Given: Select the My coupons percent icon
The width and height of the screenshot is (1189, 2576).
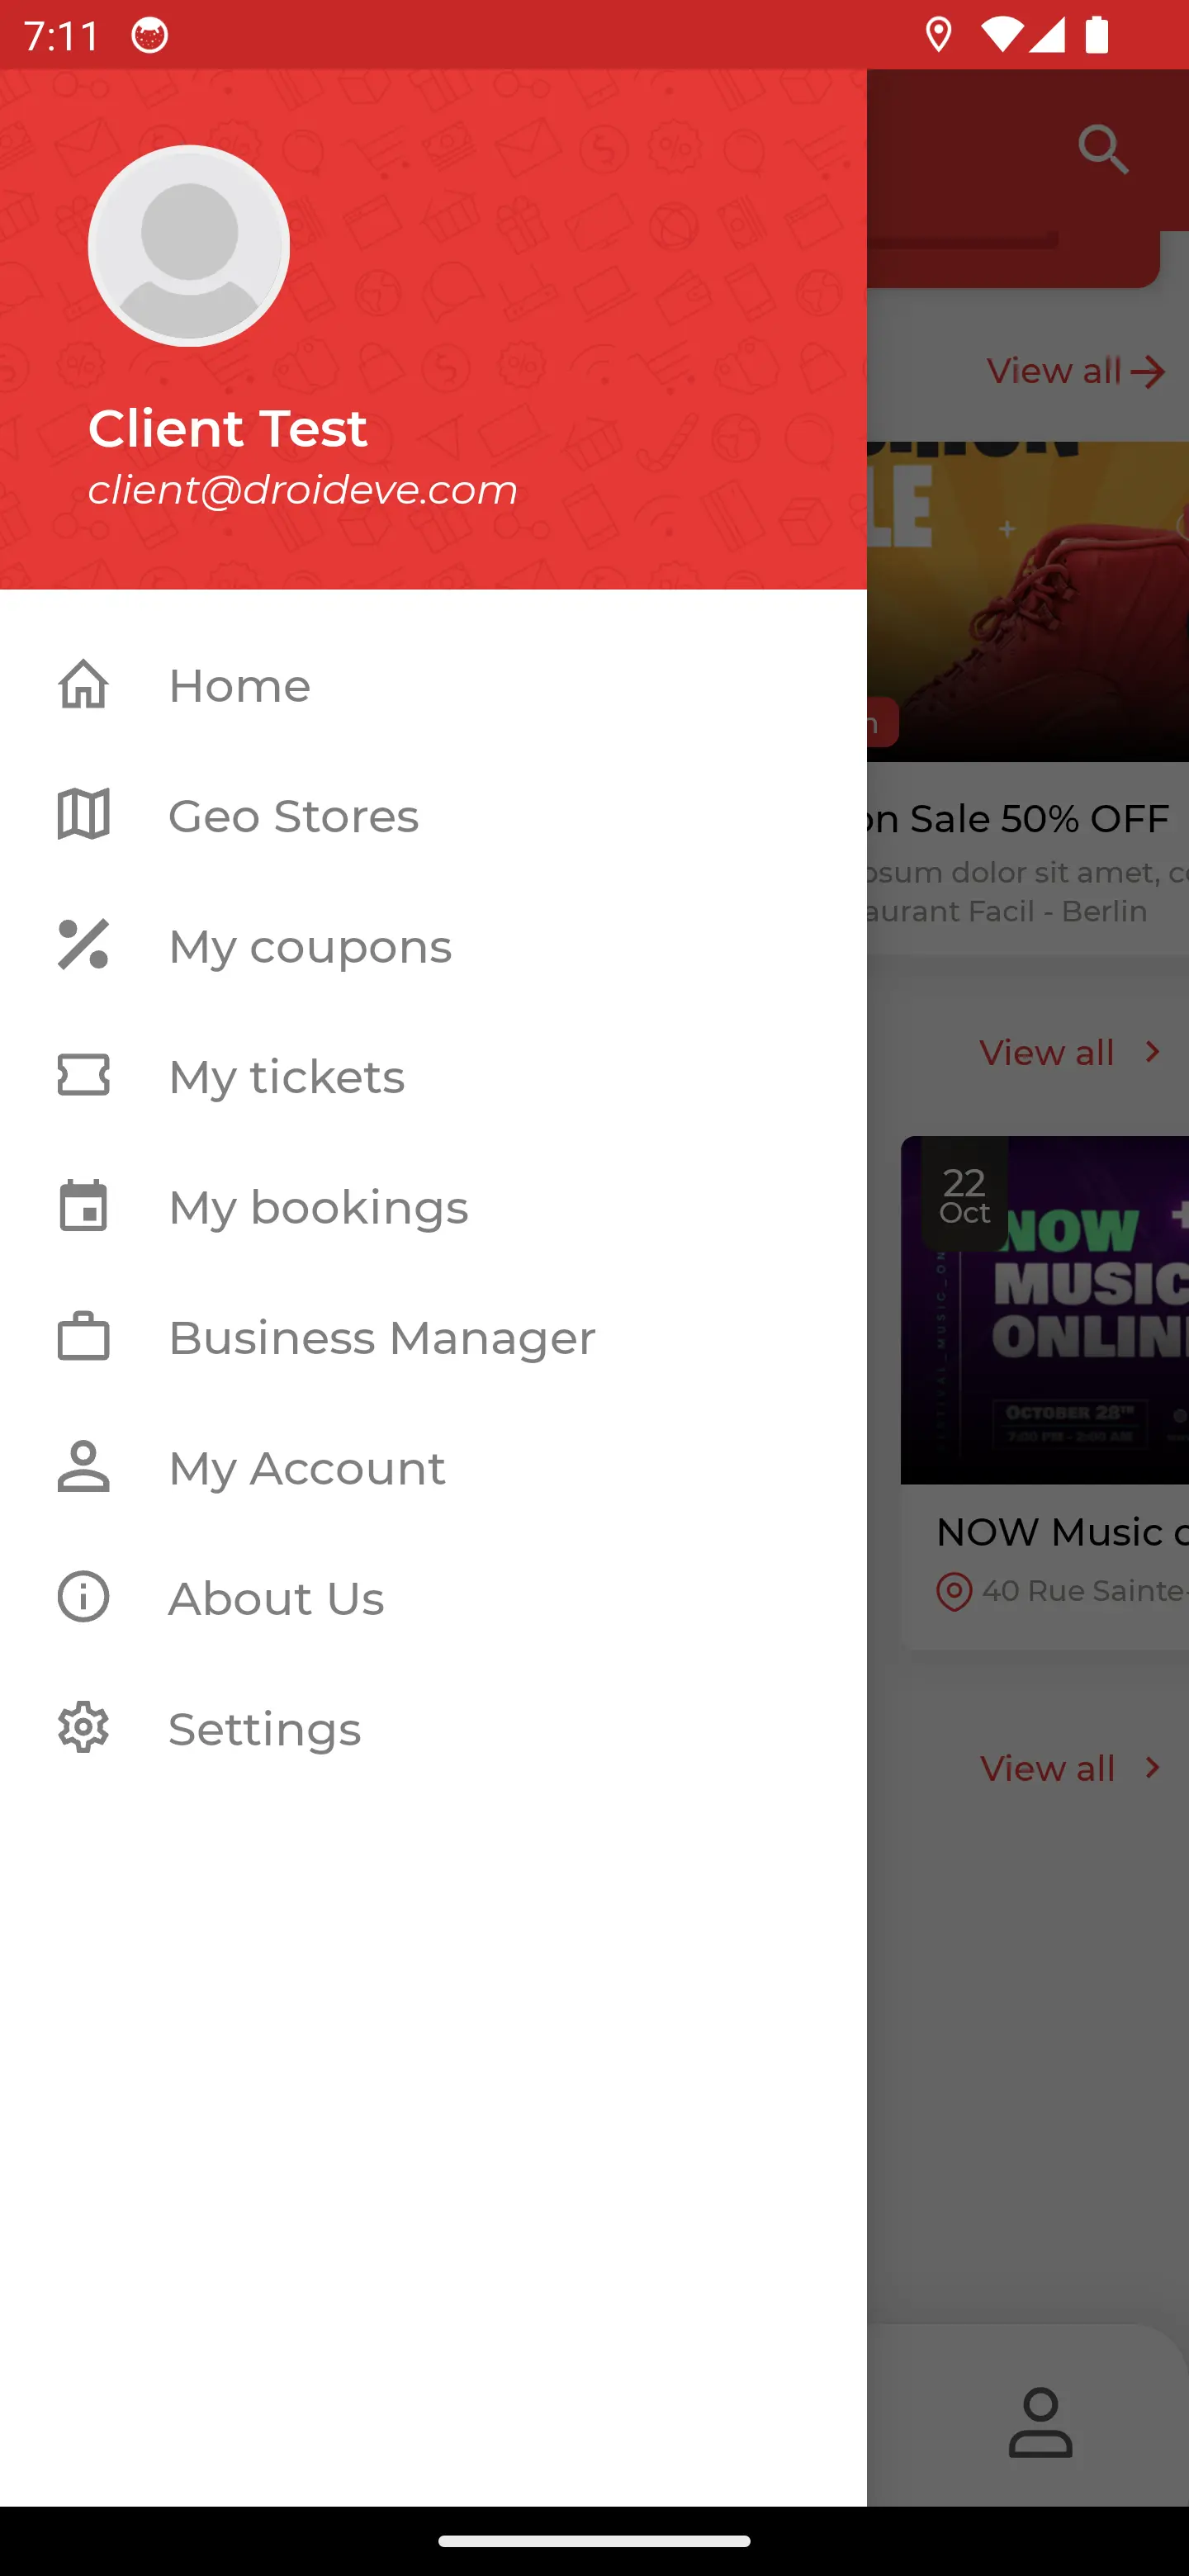Looking at the screenshot, I should click(83, 945).
